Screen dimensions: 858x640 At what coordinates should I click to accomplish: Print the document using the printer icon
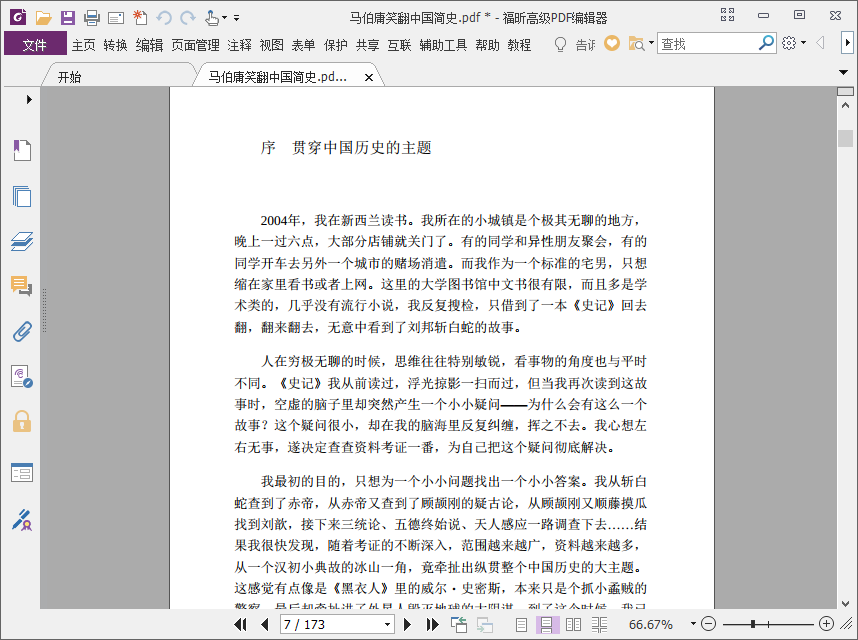(x=91, y=18)
